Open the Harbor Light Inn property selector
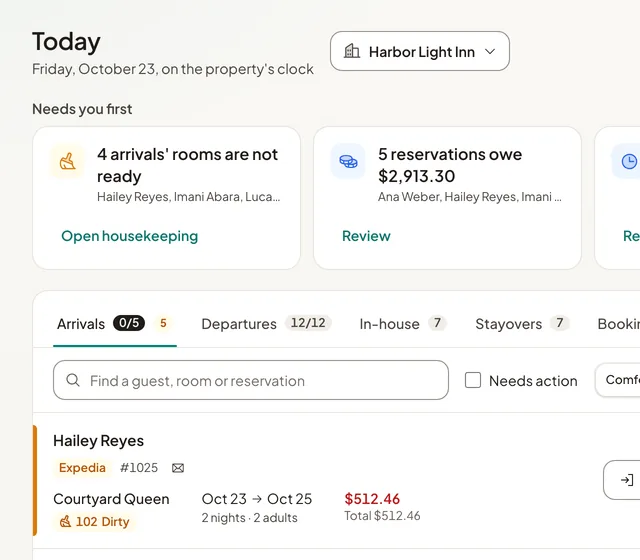The image size is (640, 560). click(420, 51)
